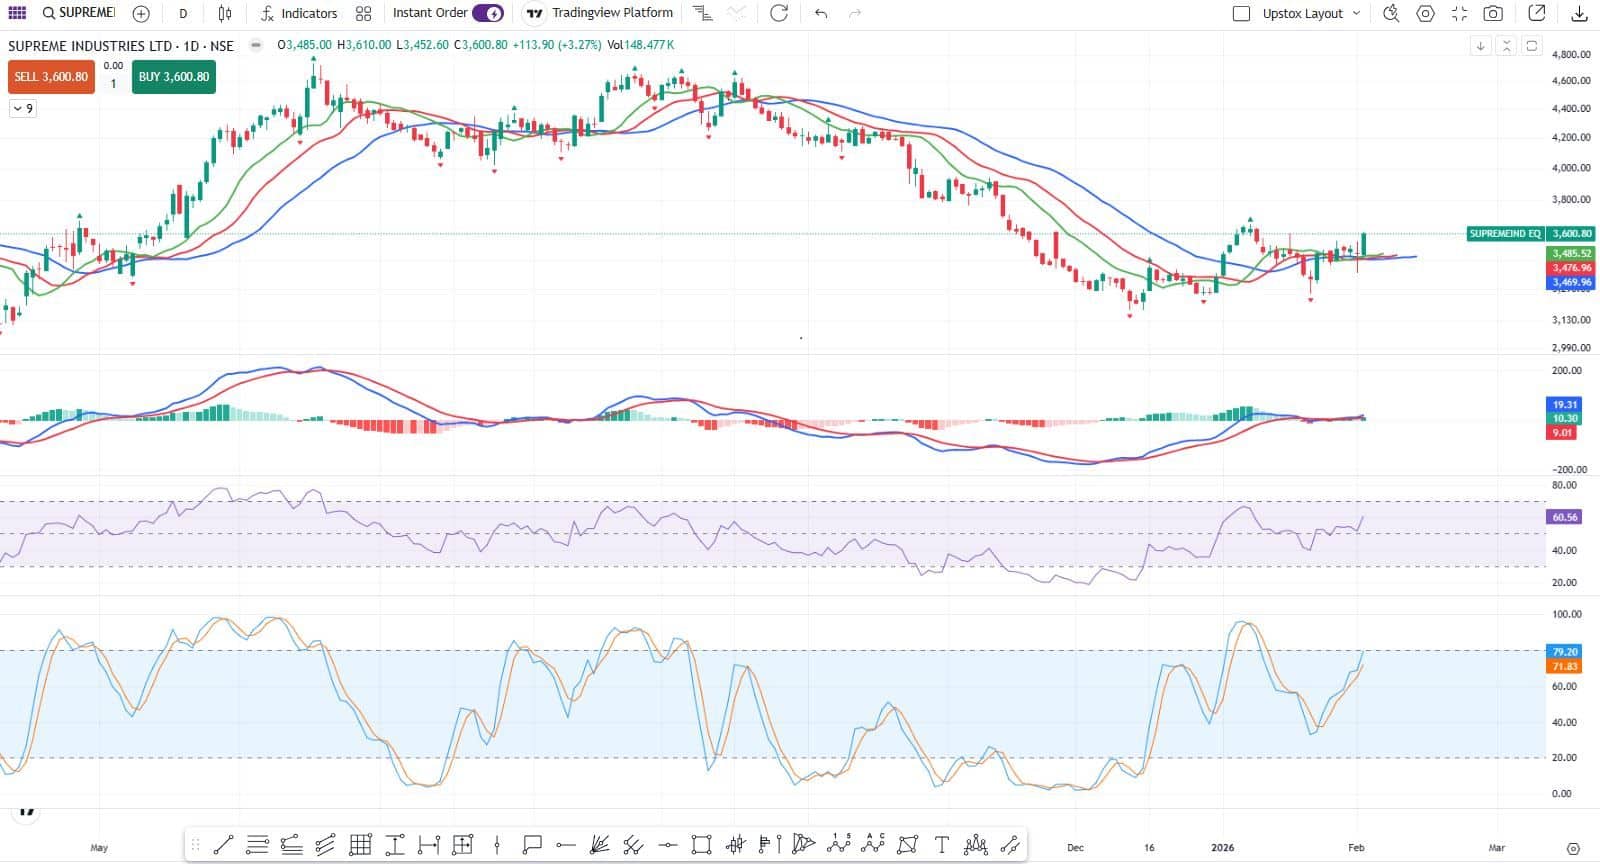The height and width of the screenshot is (864, 1600).
Task: Select the Text annotation tool
Action: click(x=941, y=845)
